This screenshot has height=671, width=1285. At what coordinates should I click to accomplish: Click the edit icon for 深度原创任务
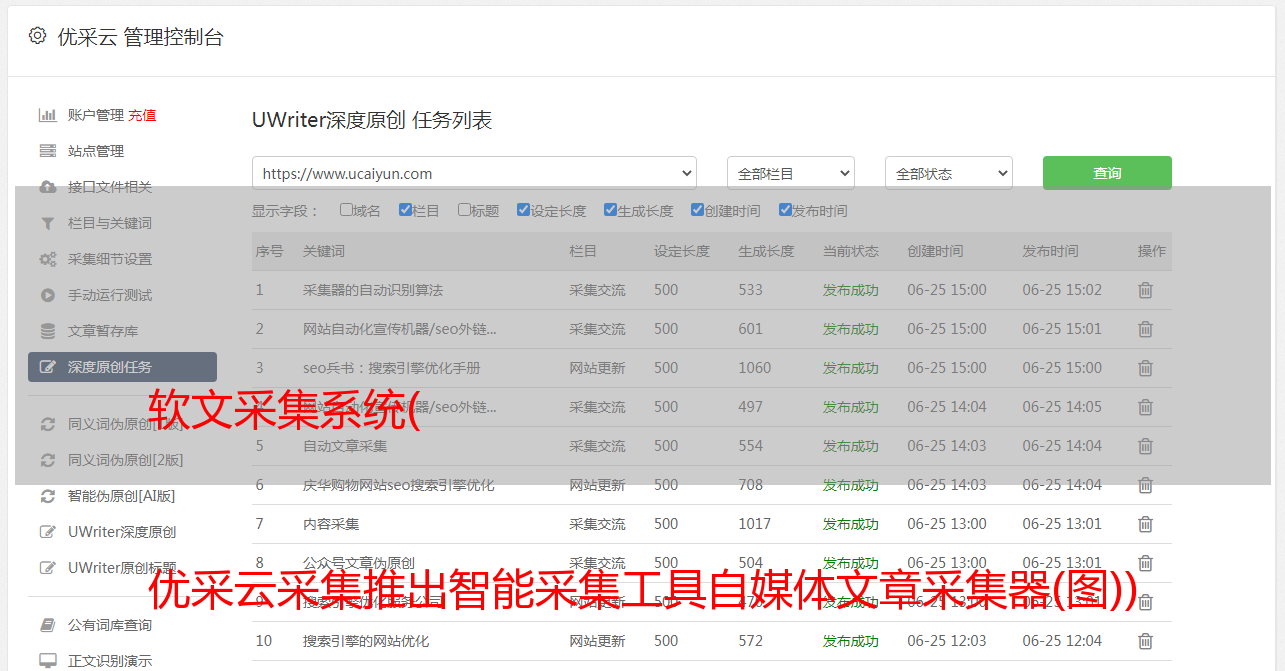pos(47,367)
